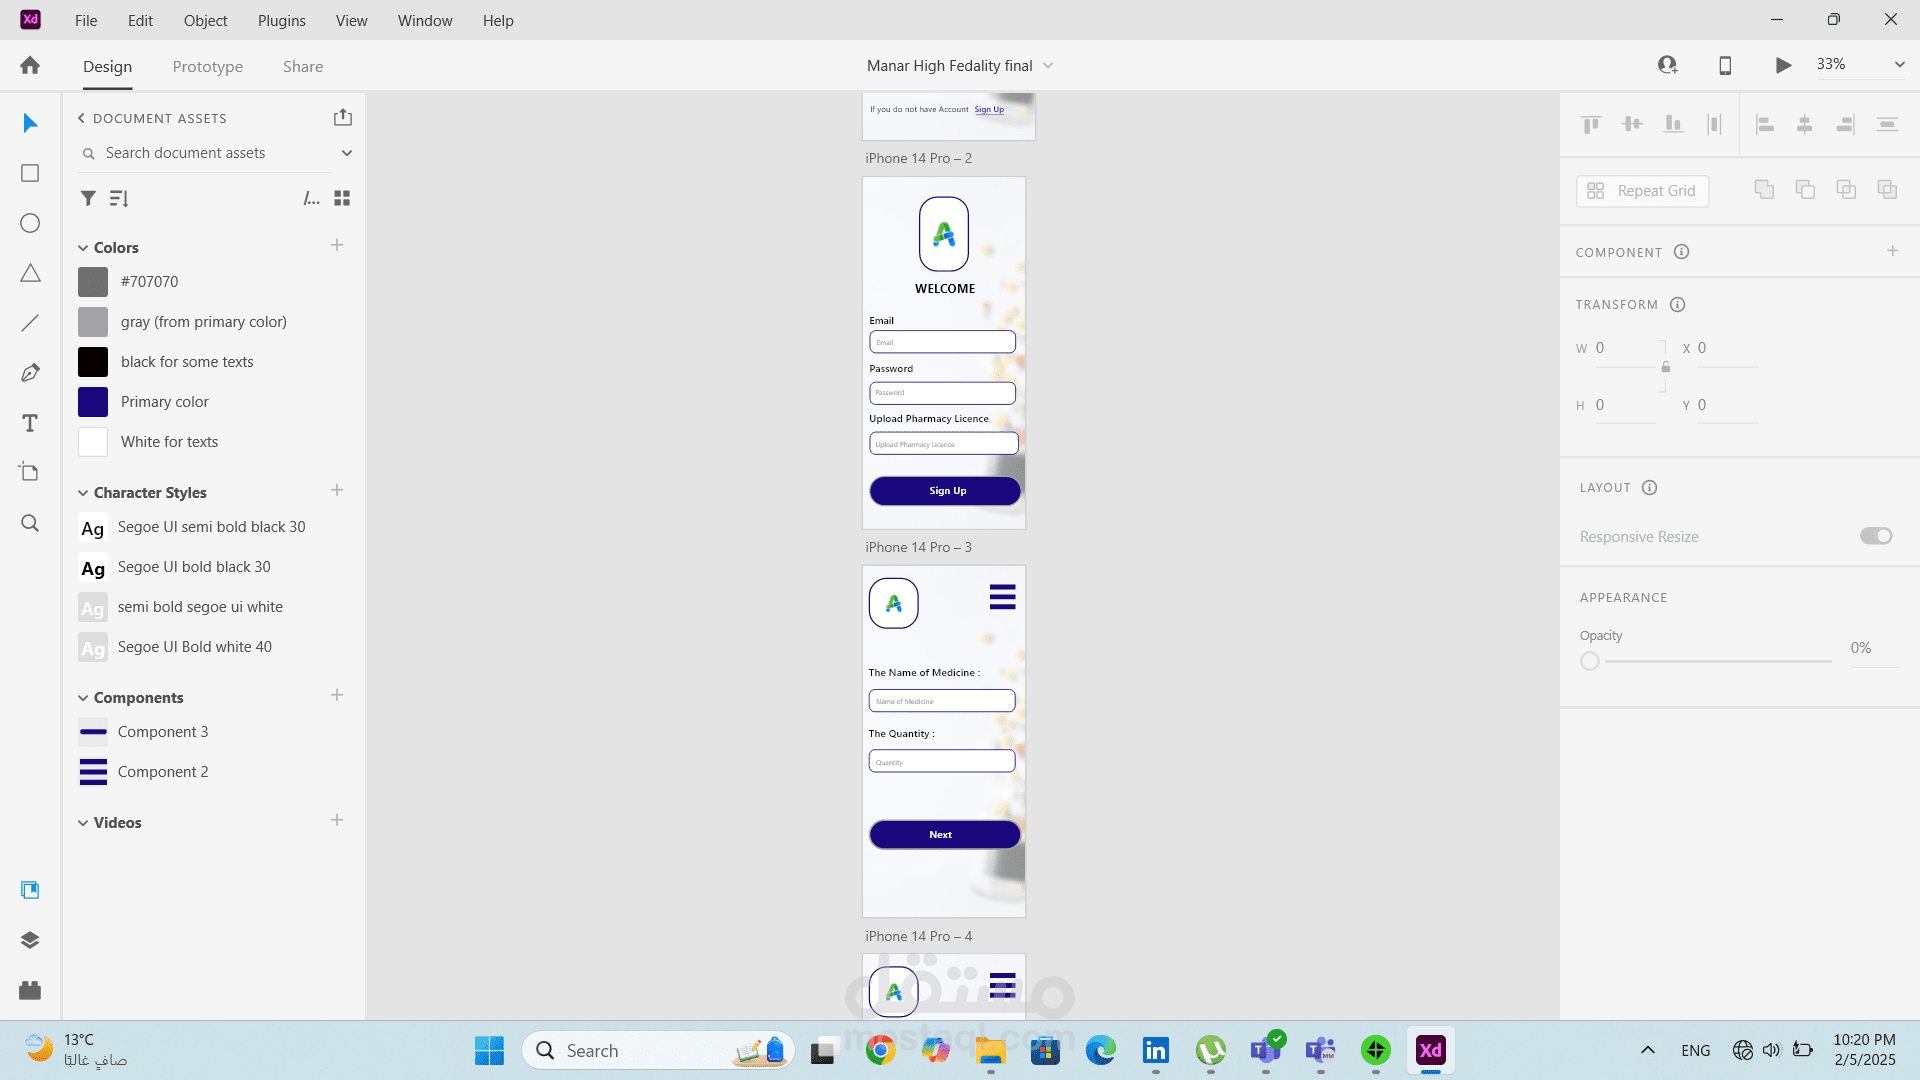Switch to the Prototype tab
This screenshot has height=1080, width=1920.
207,66
